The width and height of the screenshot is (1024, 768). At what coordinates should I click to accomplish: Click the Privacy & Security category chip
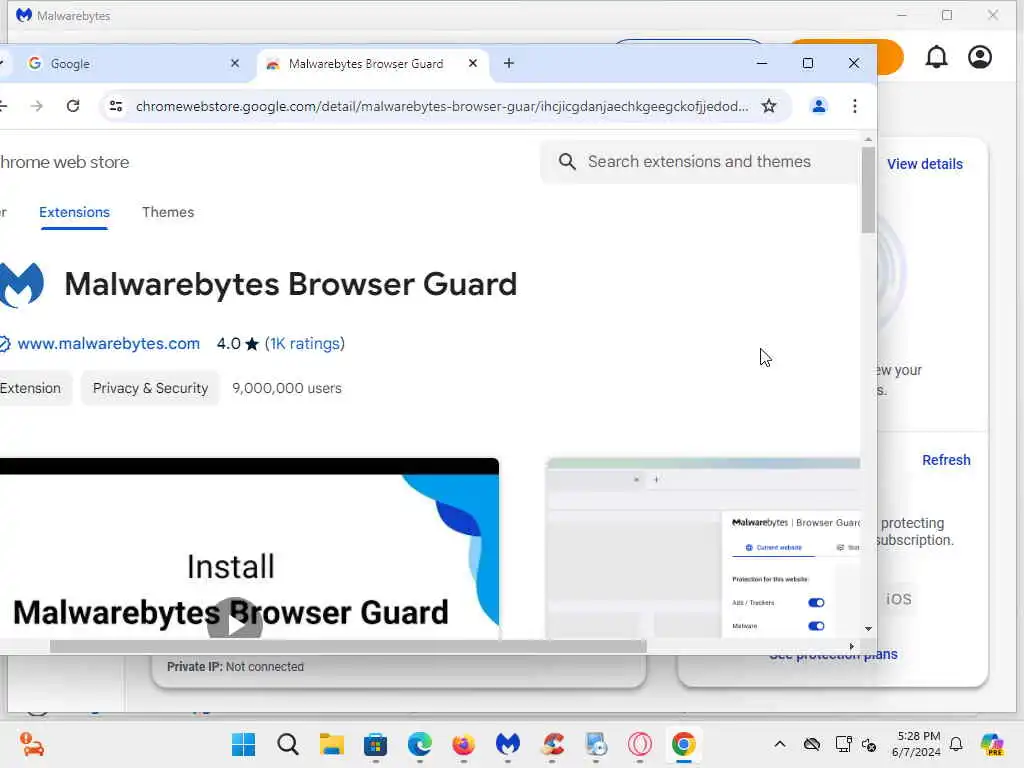150,388
